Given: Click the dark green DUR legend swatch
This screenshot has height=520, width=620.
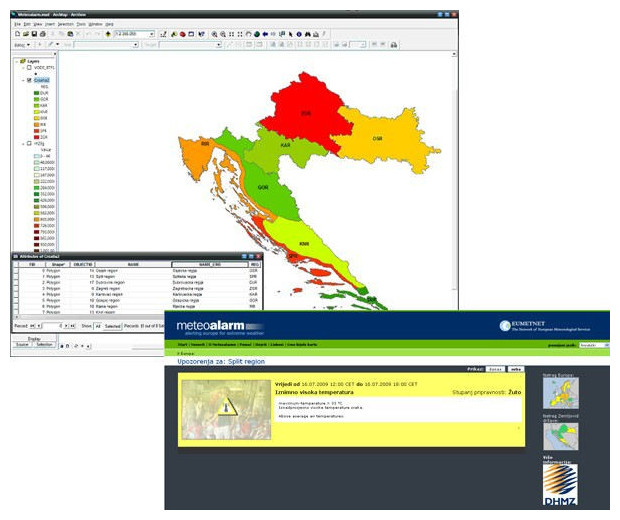Looking at the screenshot, I should coord(36,93).
